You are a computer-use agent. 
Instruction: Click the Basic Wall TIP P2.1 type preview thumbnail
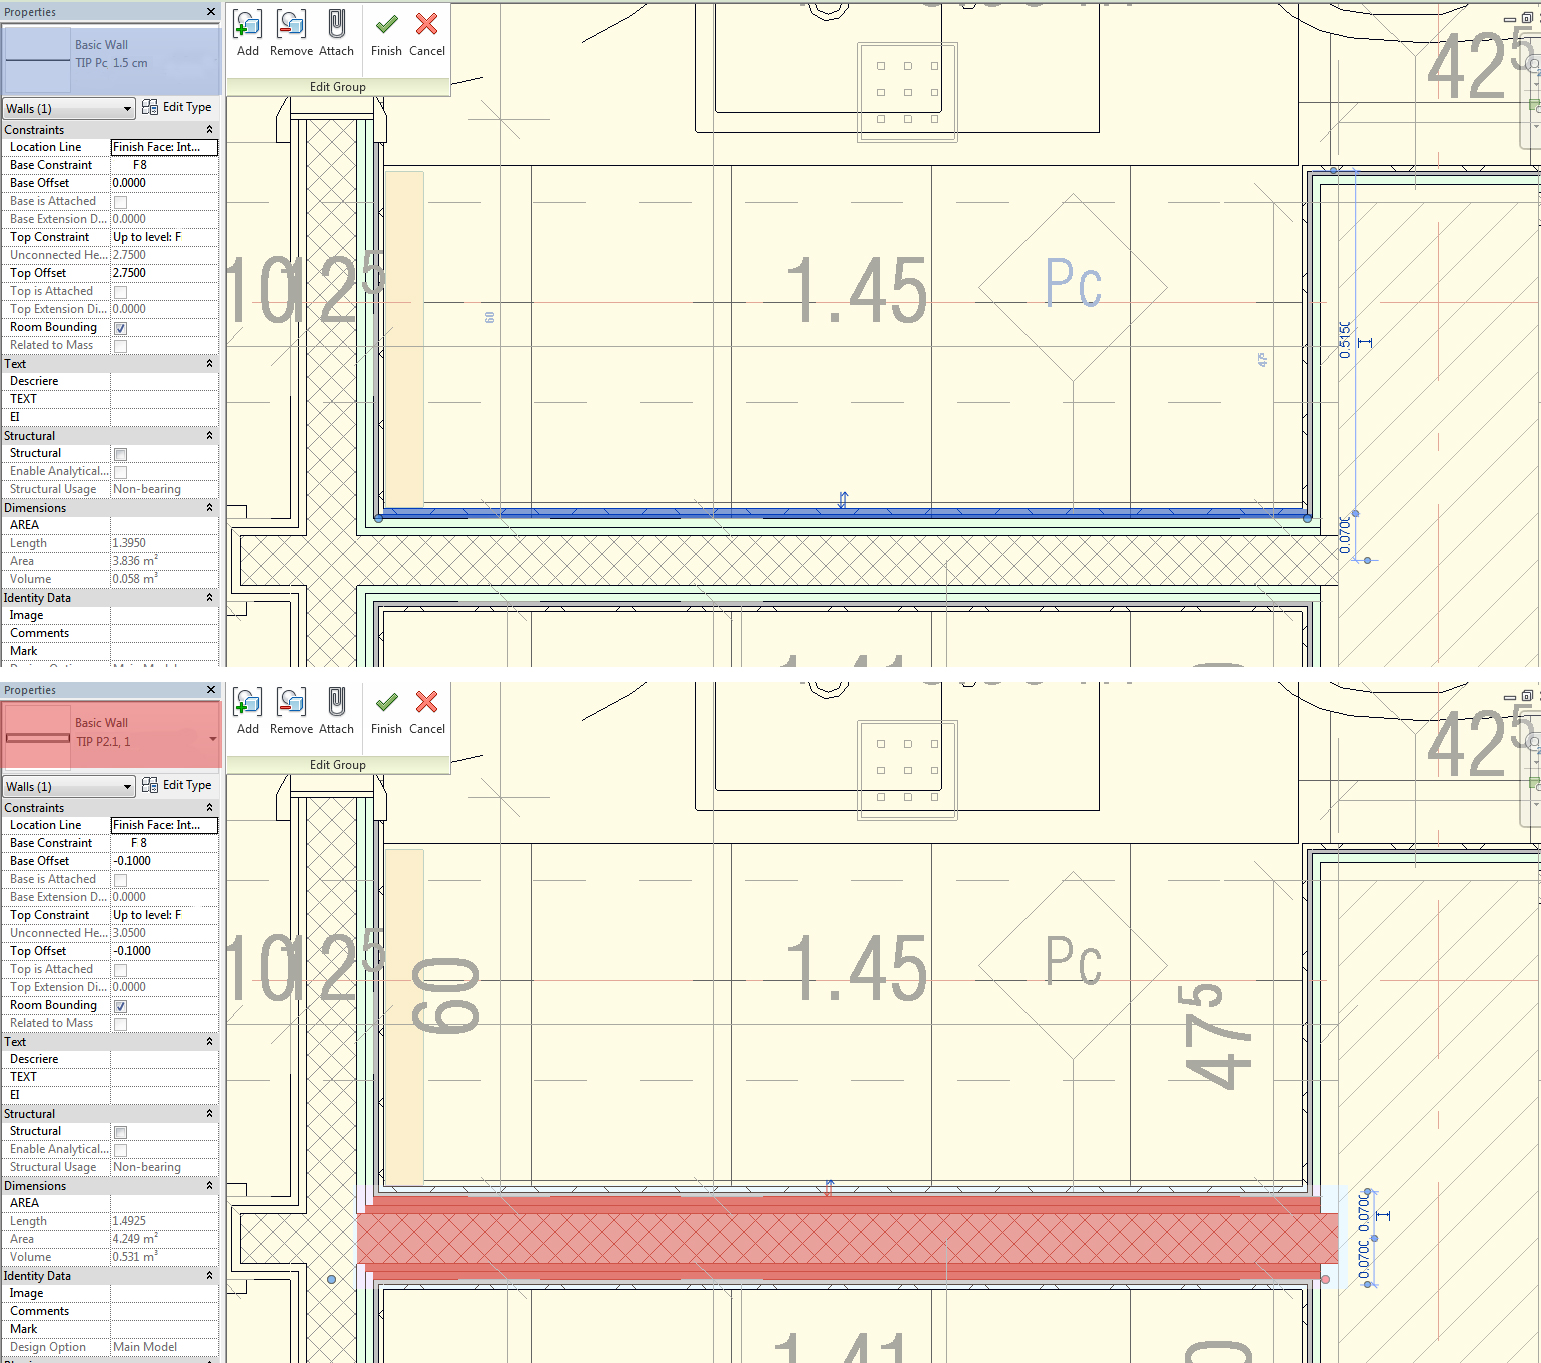click(37, 738)
